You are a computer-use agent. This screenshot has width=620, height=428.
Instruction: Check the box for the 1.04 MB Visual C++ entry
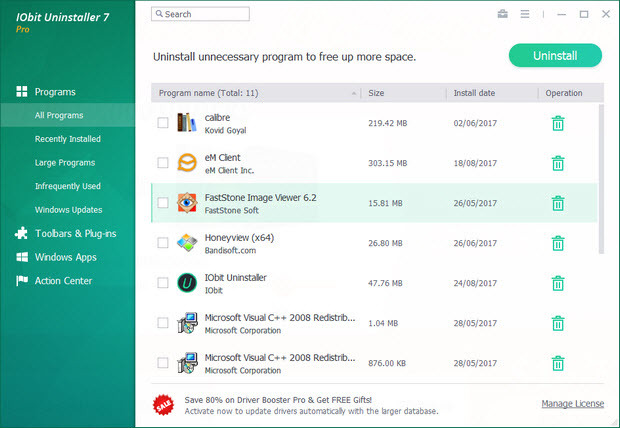coord(163,322)
